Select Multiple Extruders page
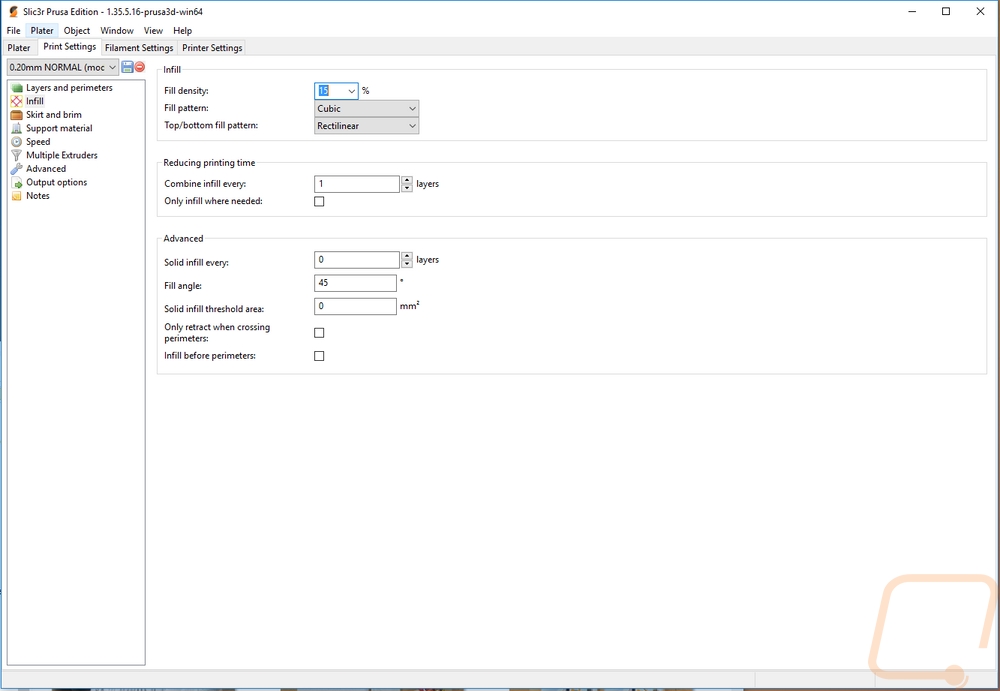The width and height of the screenshot is (1000, 691). click(61, 155)
